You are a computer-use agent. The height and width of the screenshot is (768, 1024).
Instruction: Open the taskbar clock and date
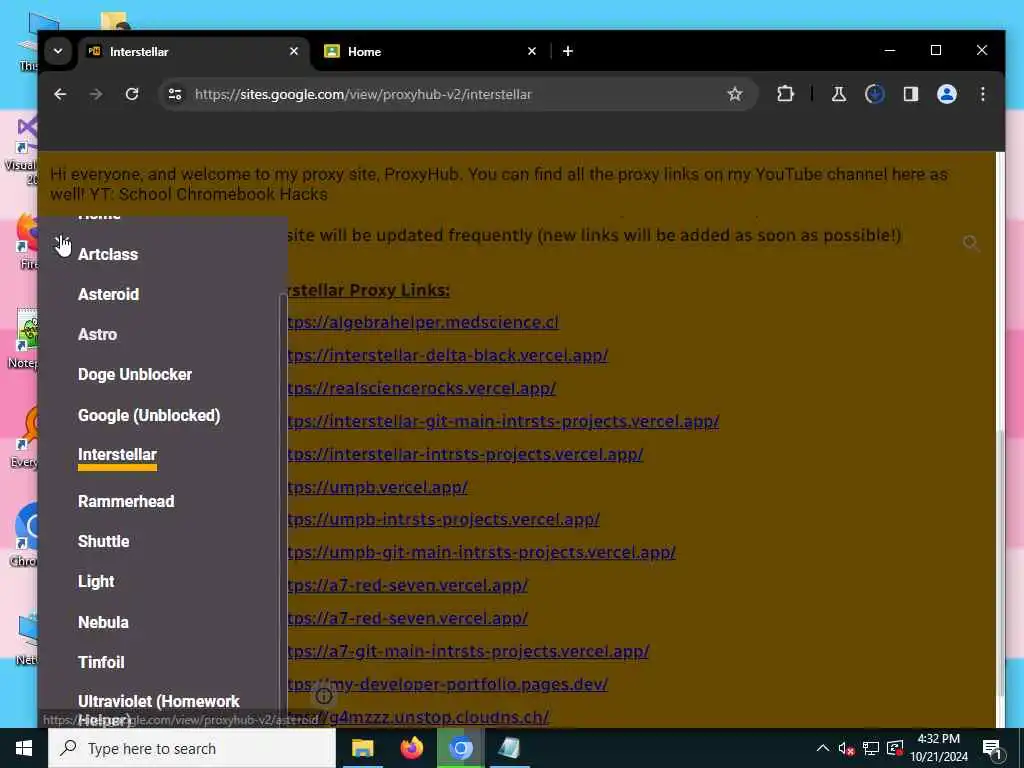(939, 748)
